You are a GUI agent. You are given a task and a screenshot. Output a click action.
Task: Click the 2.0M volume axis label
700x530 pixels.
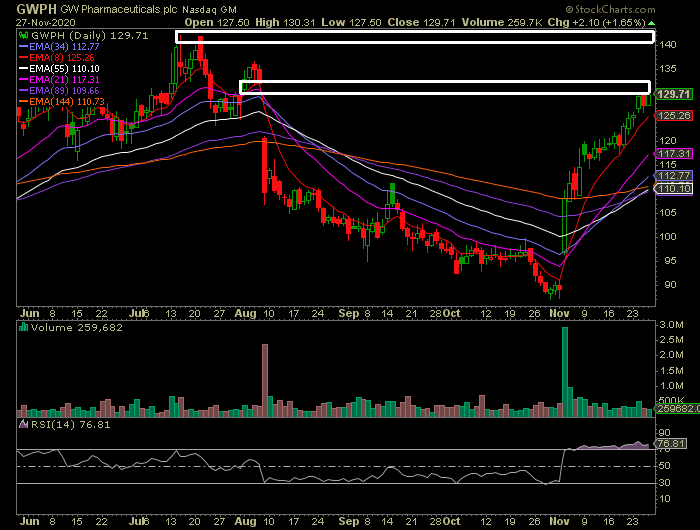[x=671, y=355]
